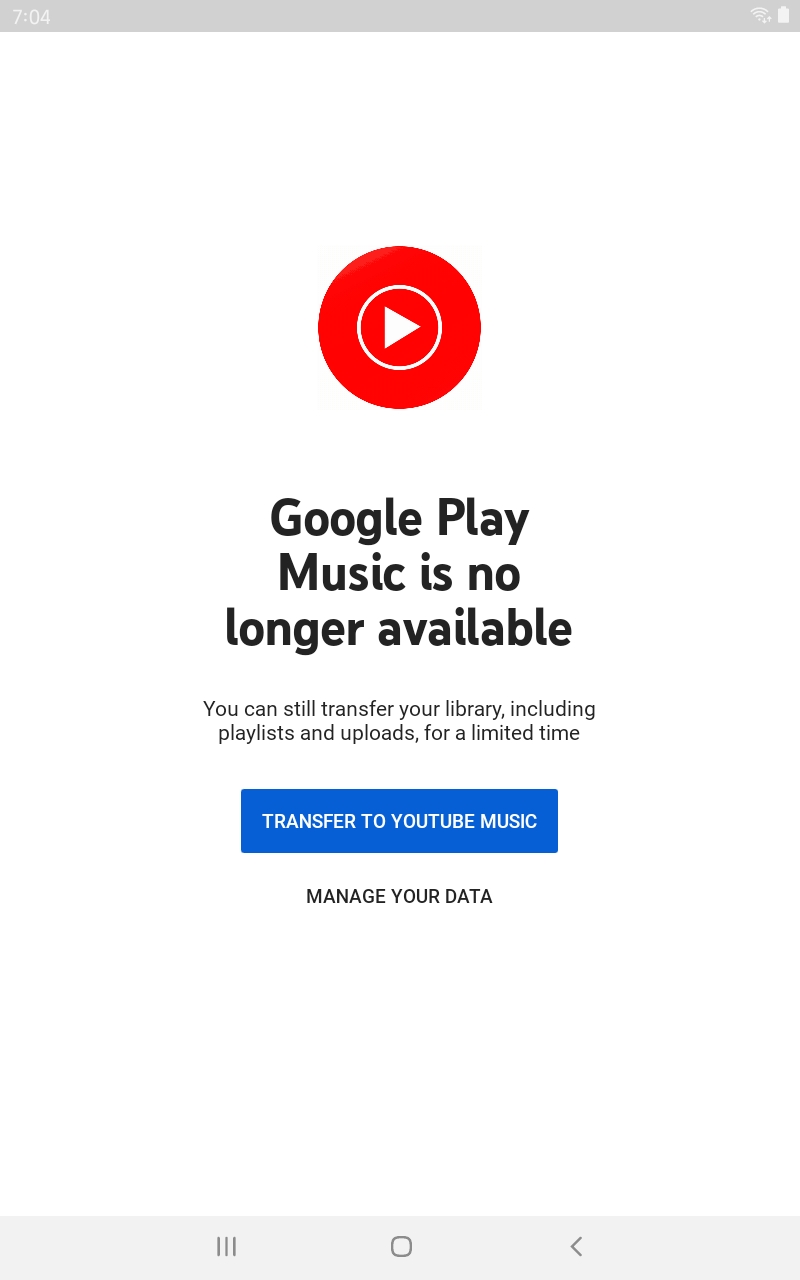Start transfer with TRANSFER TO YOUTUBE MUSIC button
The image size is (800, 1280).
(399, 821)
